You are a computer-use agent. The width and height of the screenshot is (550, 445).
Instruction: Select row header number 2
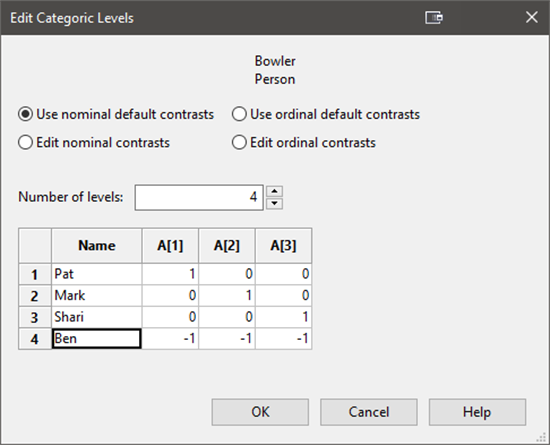[35, 296]
